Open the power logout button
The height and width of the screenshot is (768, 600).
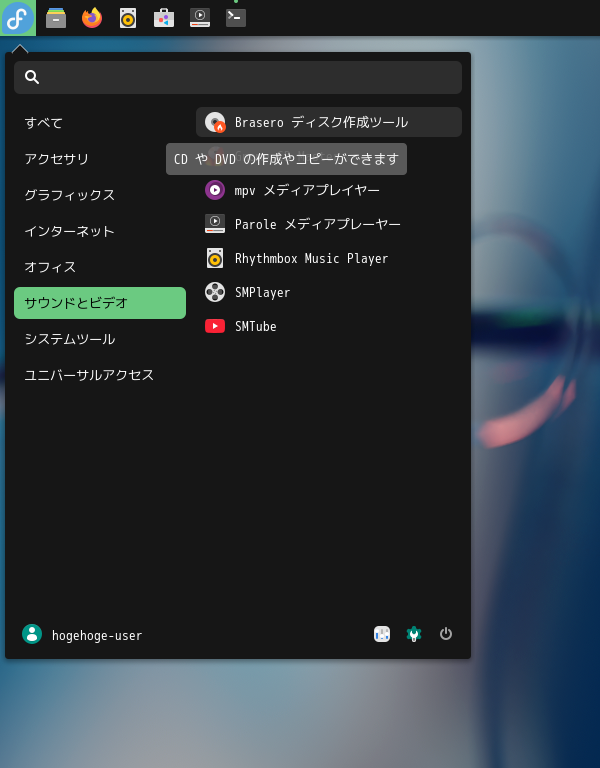click(446, 634)
